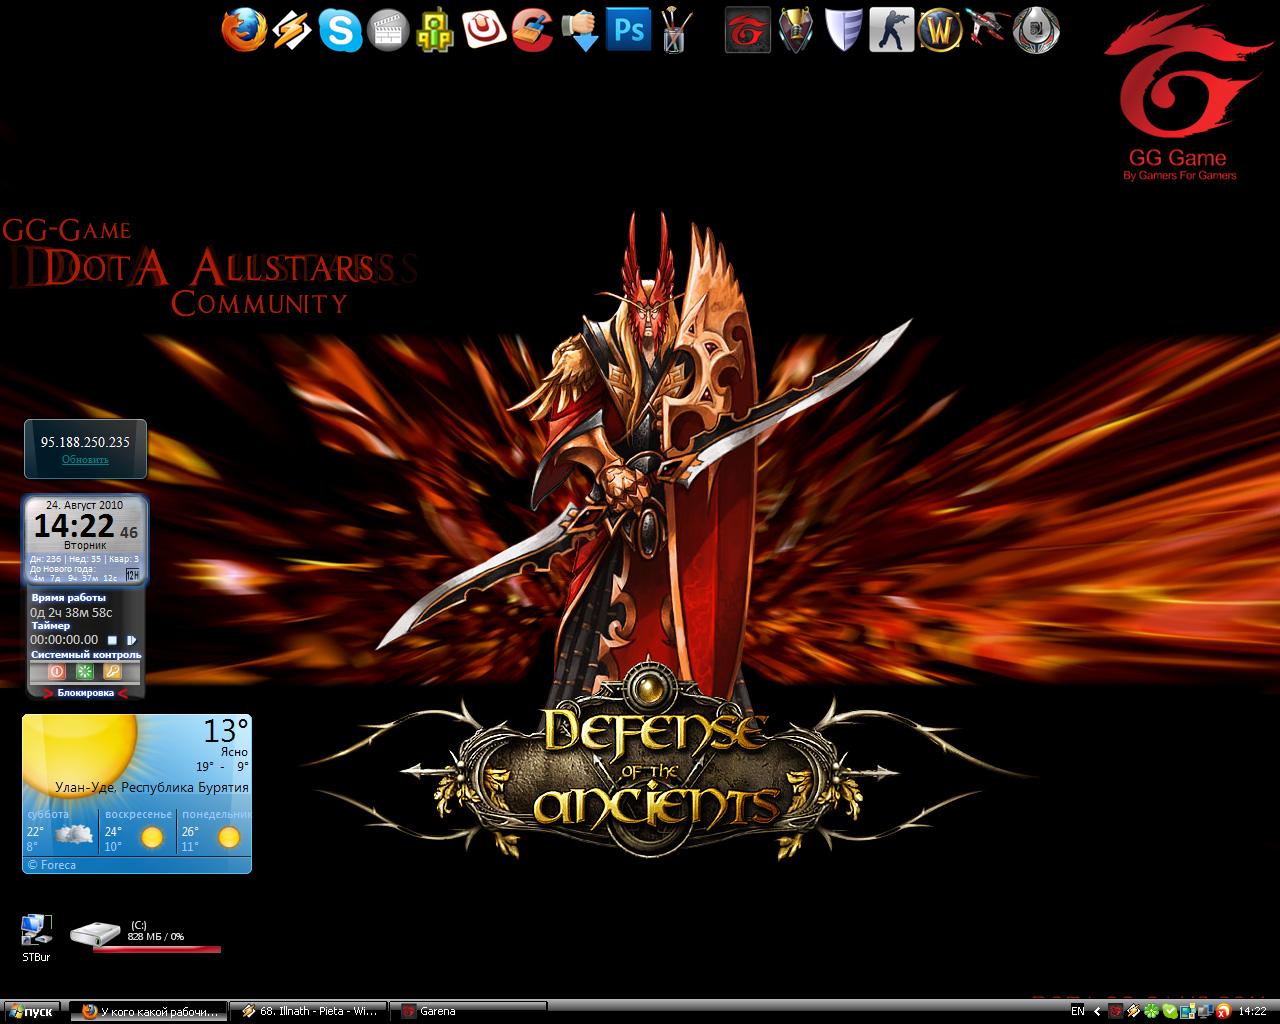Open the EN language selector in taskbar
This screenshot has width=1280, height=1024.
[x=1077, y=1011]
